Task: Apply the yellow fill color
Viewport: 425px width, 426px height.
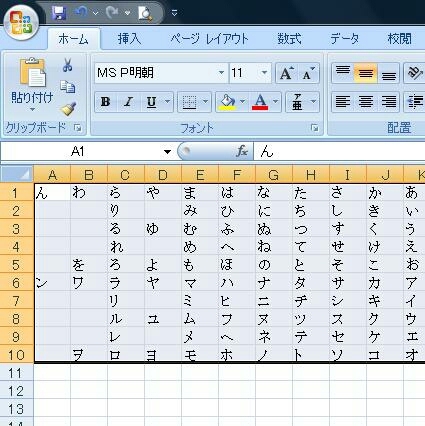Action: [227, 102]
